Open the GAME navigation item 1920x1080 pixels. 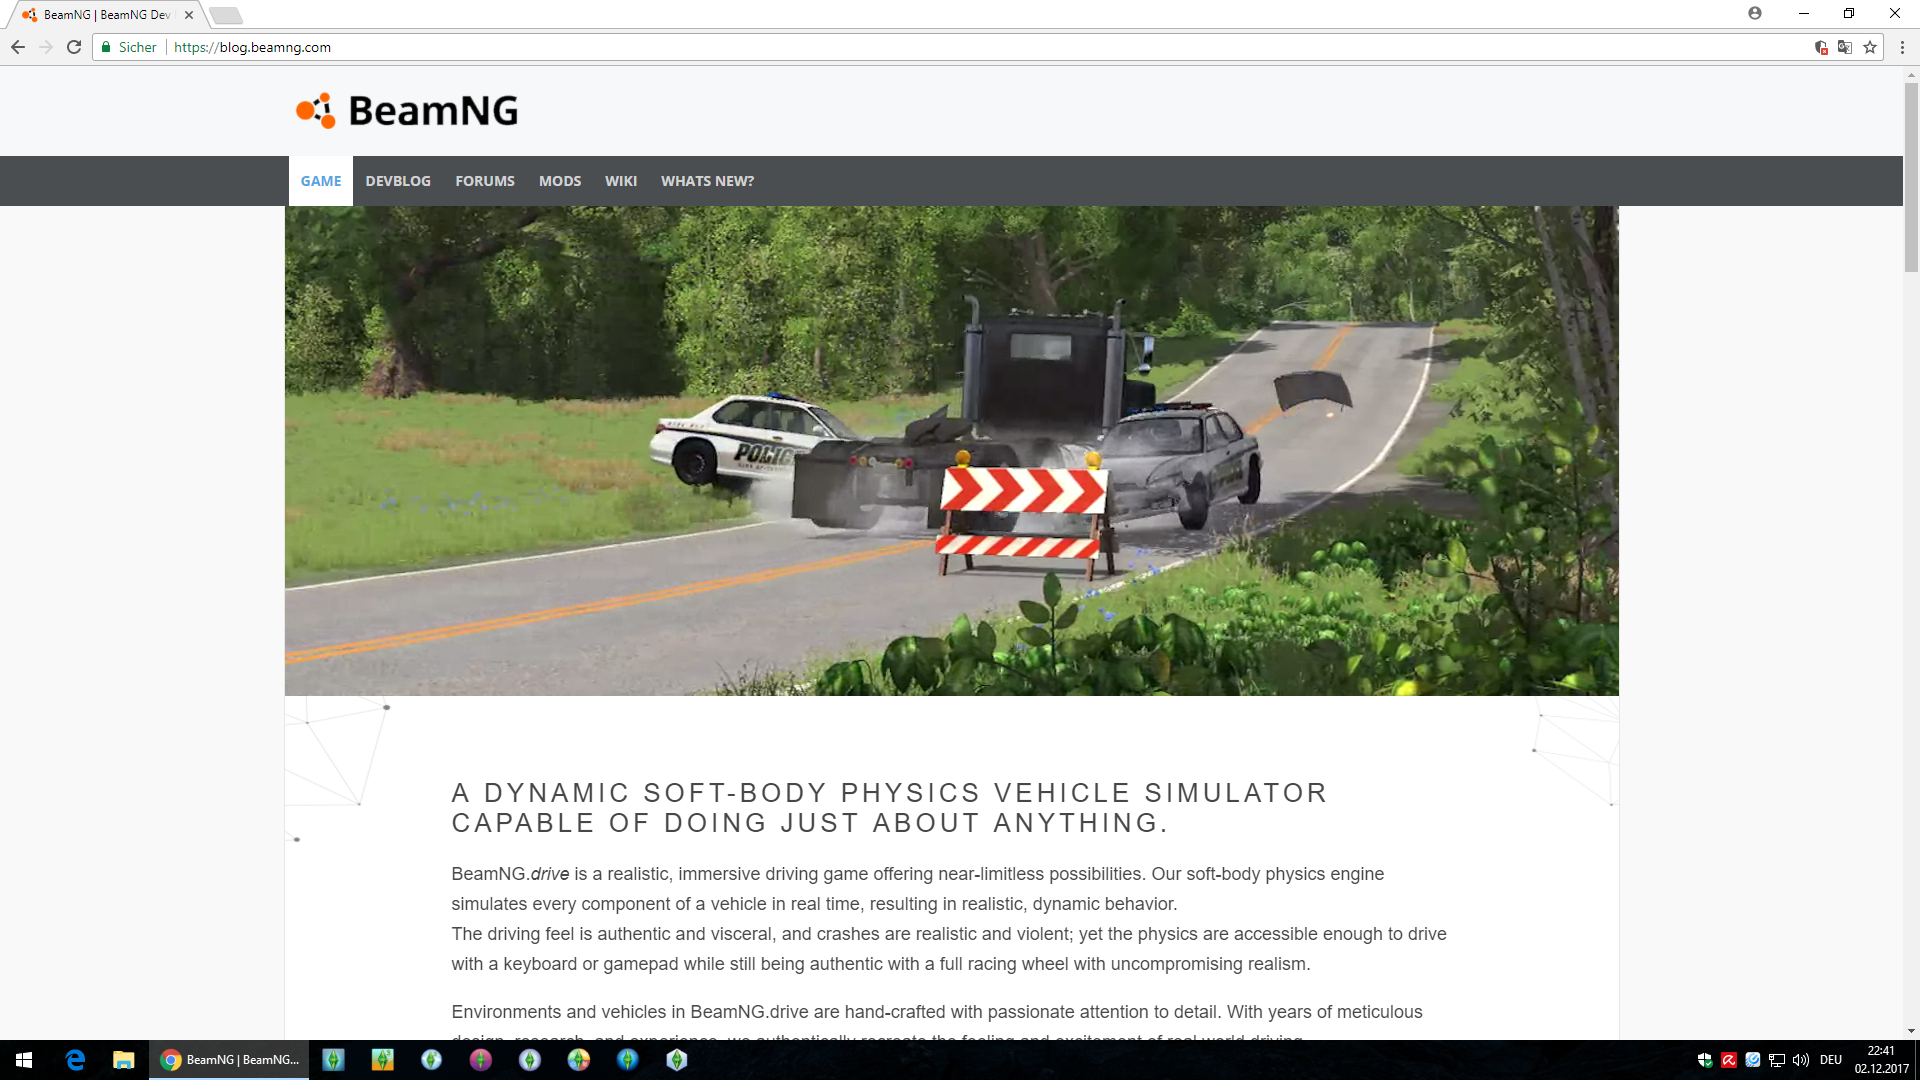tap(321, 181)
